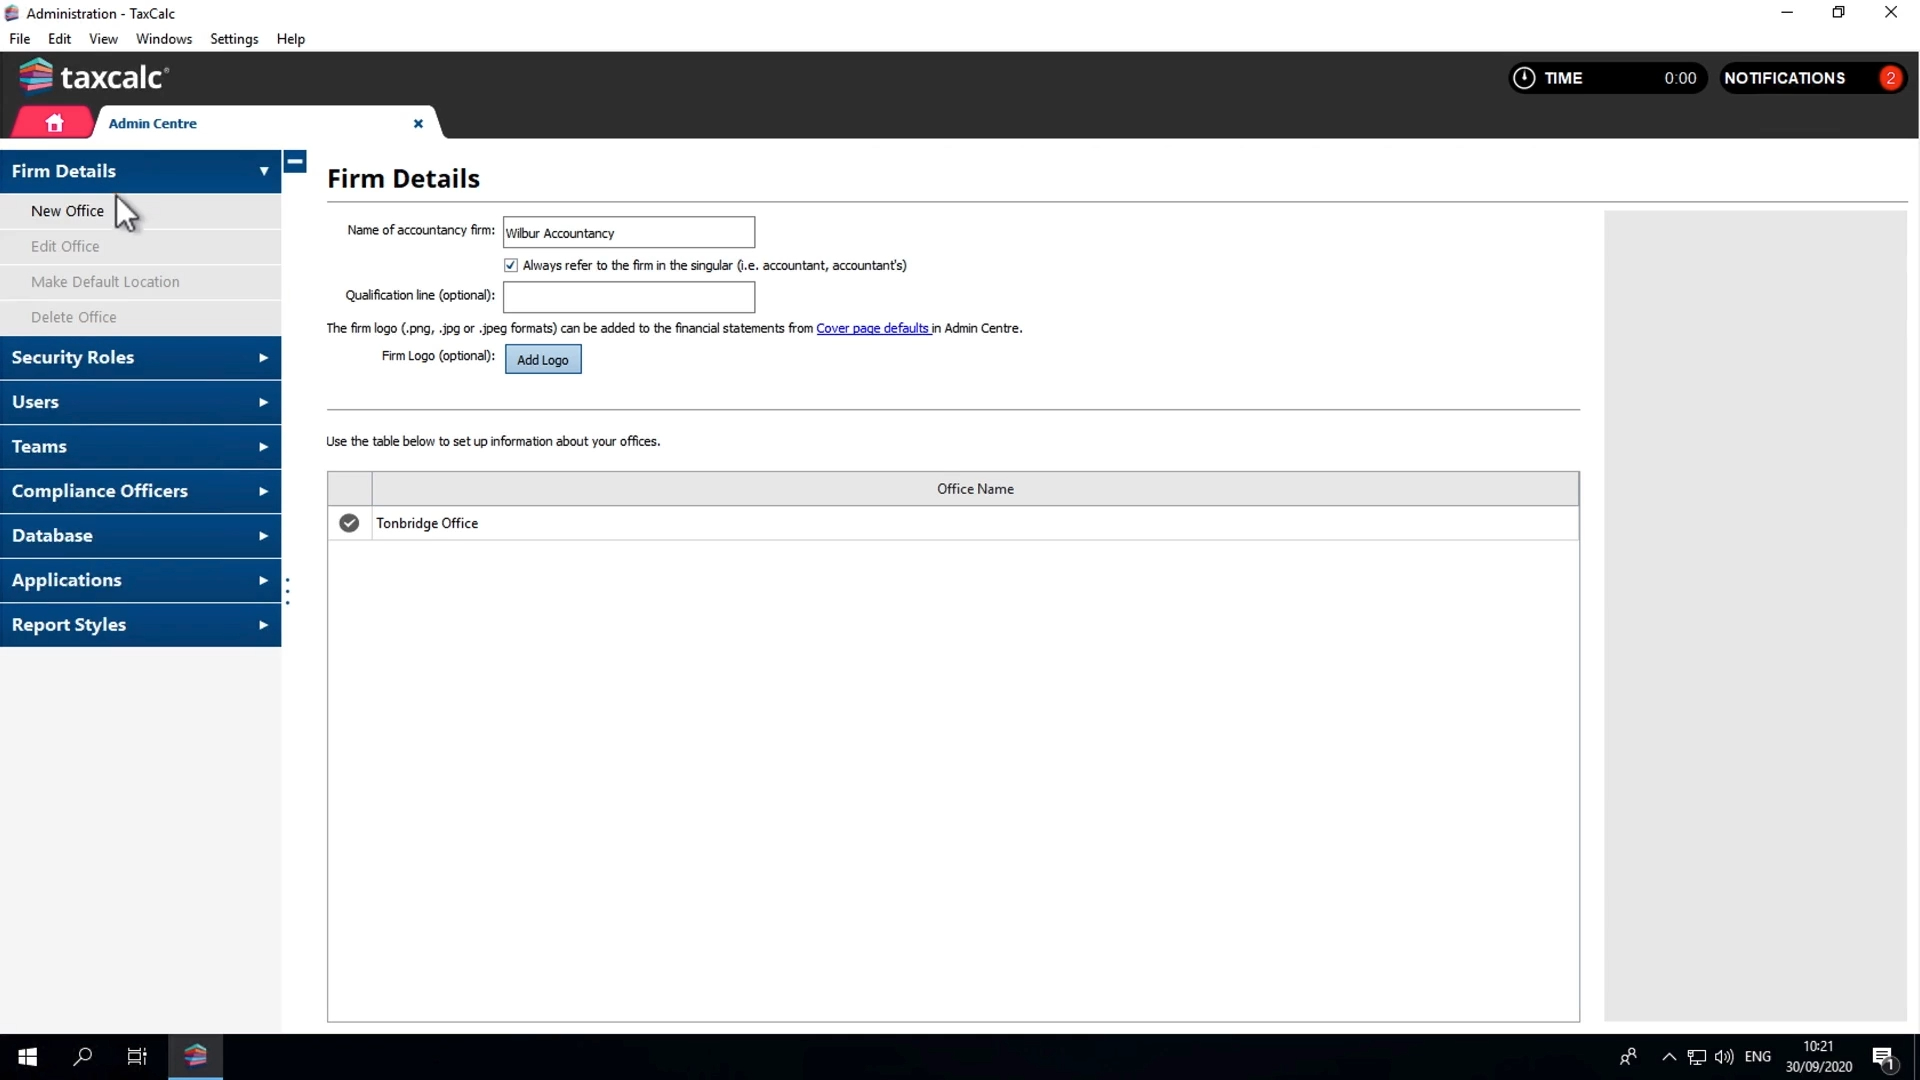
Task: Open the Windows menu
Action: [x=164, y=39]
